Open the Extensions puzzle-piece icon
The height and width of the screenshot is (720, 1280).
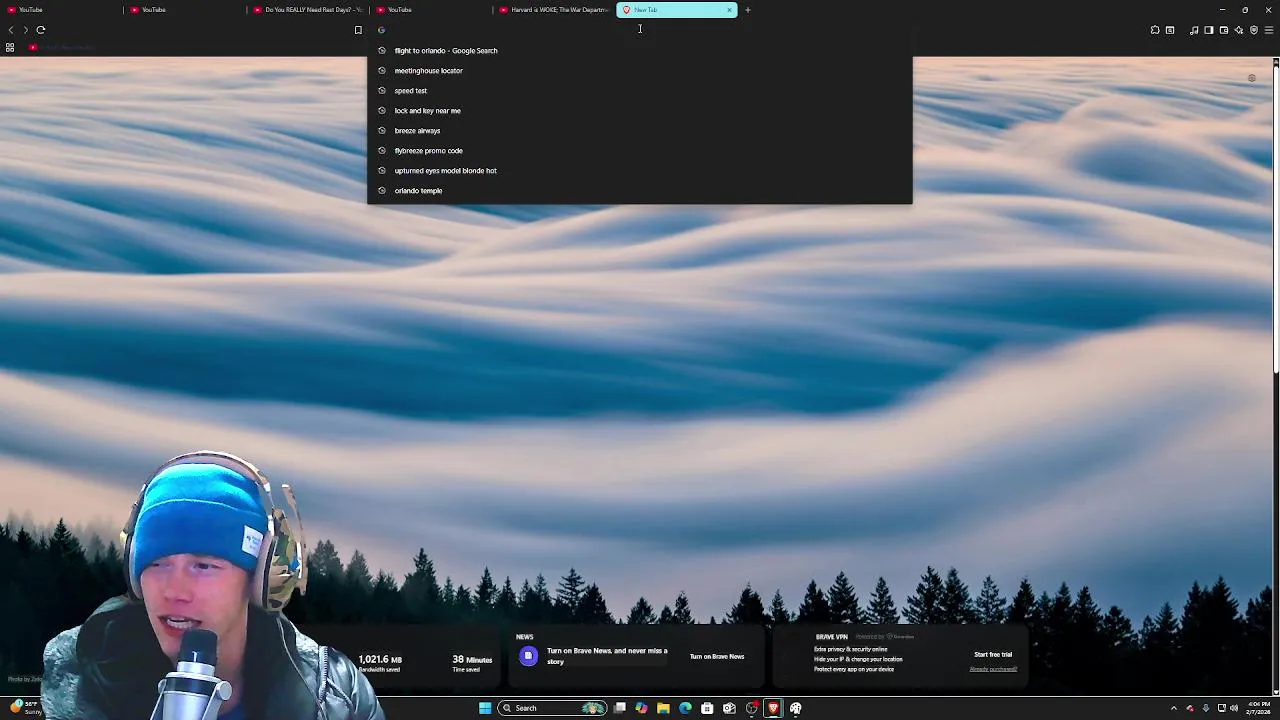click(x=1155, y=30)
